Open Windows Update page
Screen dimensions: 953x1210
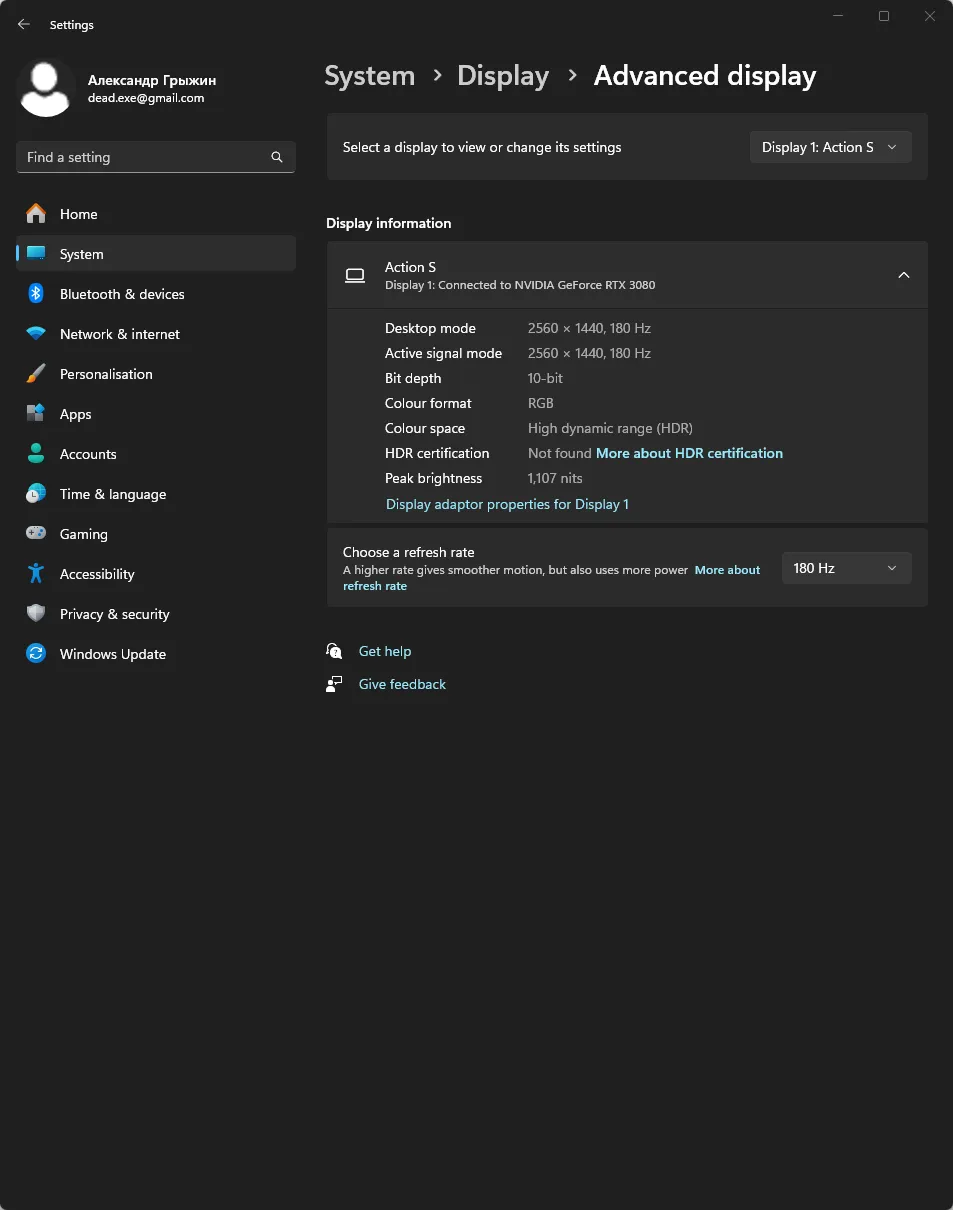click(x=112, y=654)
